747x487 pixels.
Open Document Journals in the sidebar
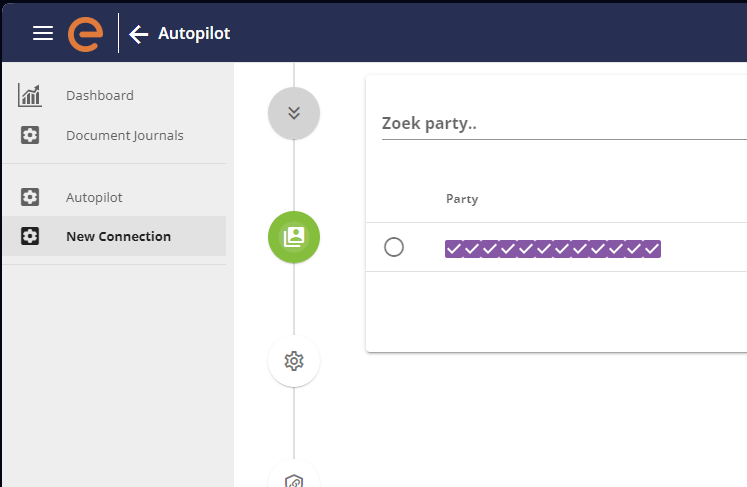[125, 136]
